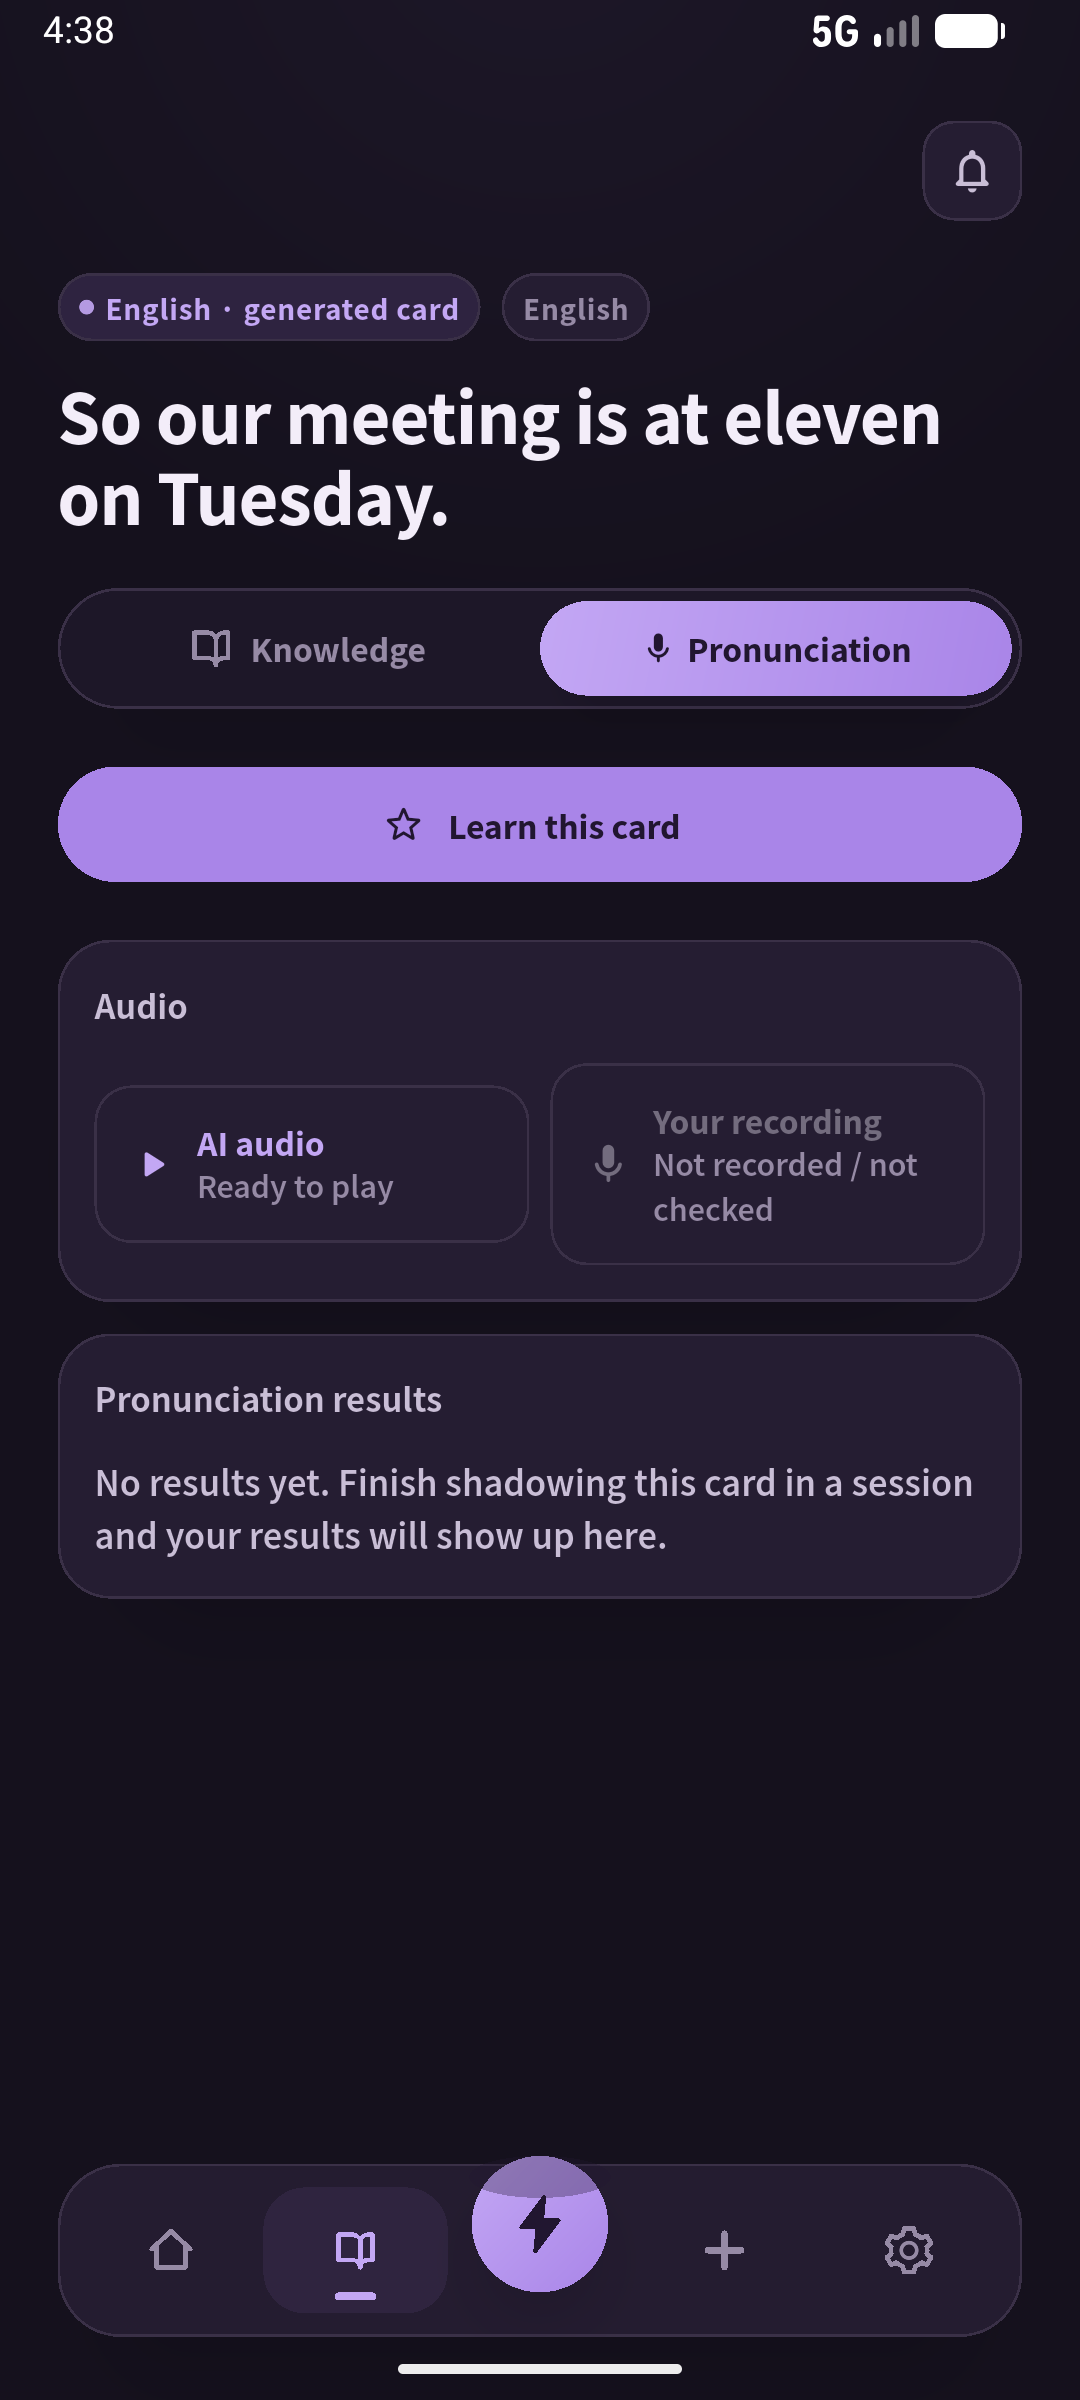Click Learn this card button

(540, 825)
